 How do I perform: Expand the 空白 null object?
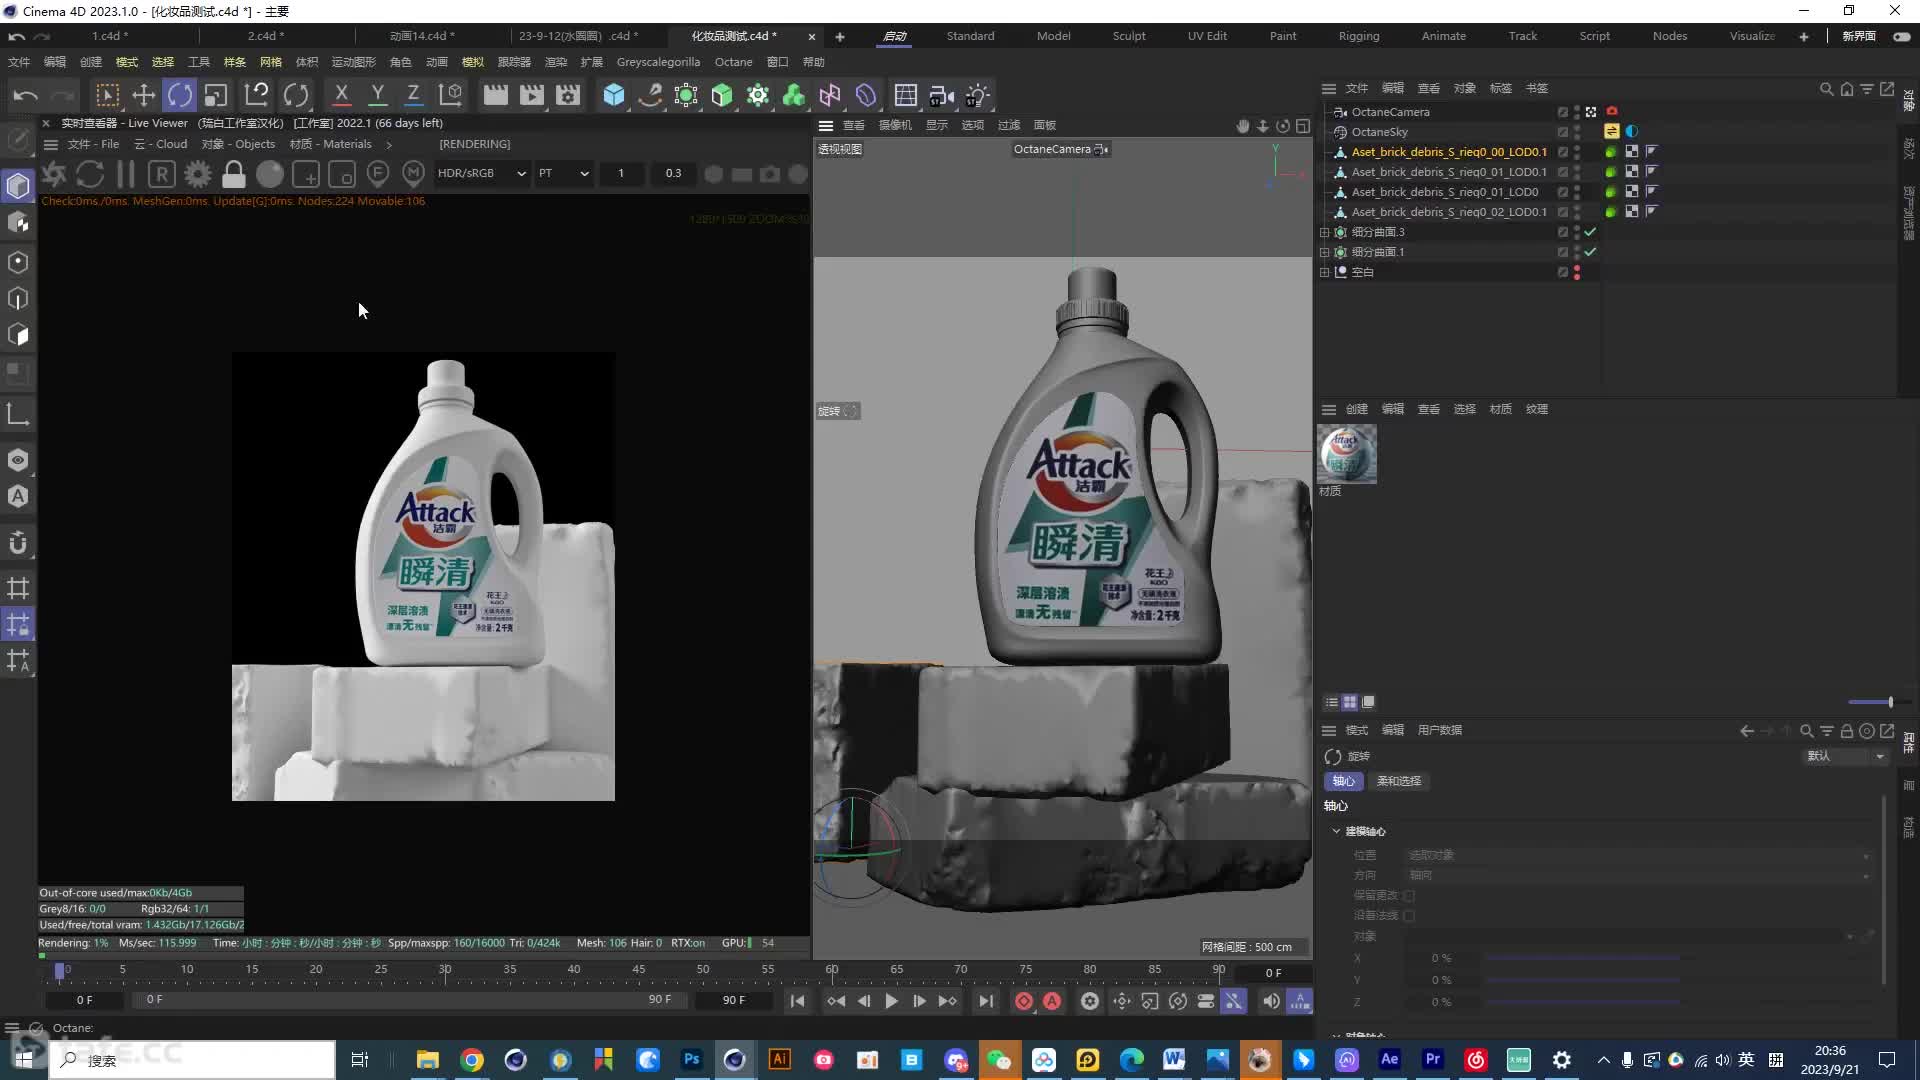(1325, 272)
